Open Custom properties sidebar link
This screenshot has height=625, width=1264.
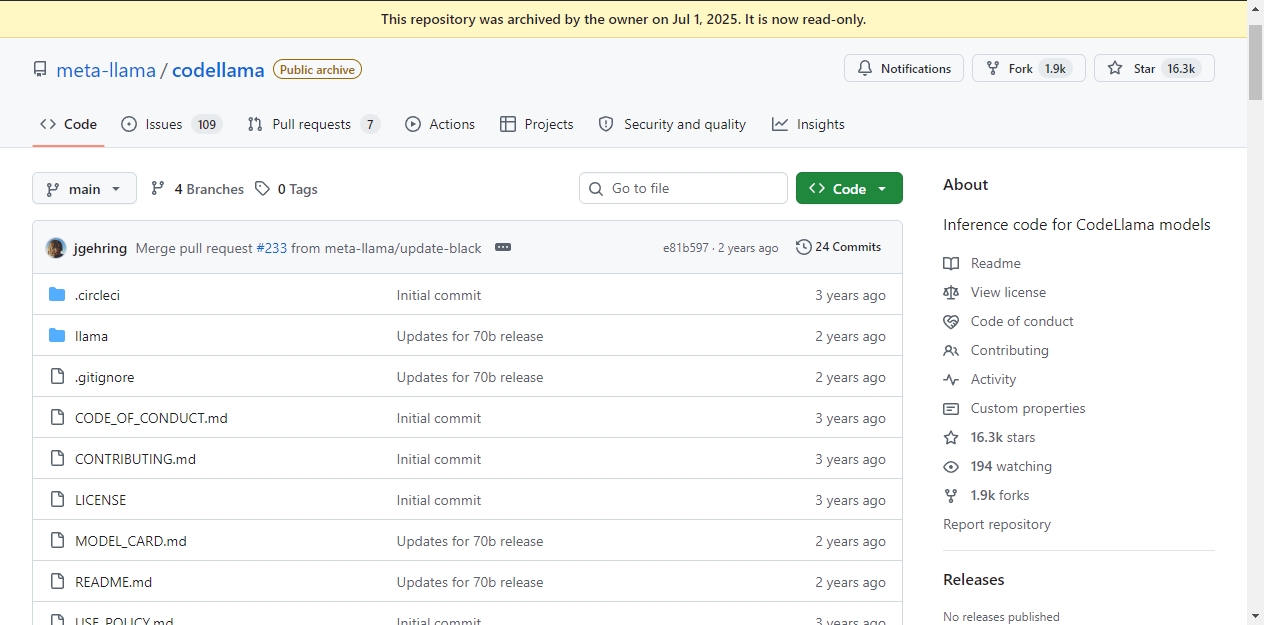(x=1028, y=408)
